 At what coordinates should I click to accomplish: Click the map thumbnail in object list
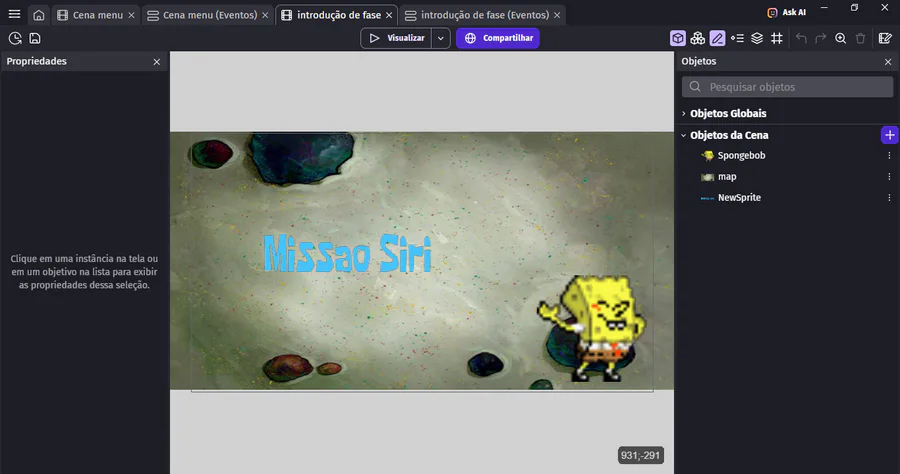(708, 177)
